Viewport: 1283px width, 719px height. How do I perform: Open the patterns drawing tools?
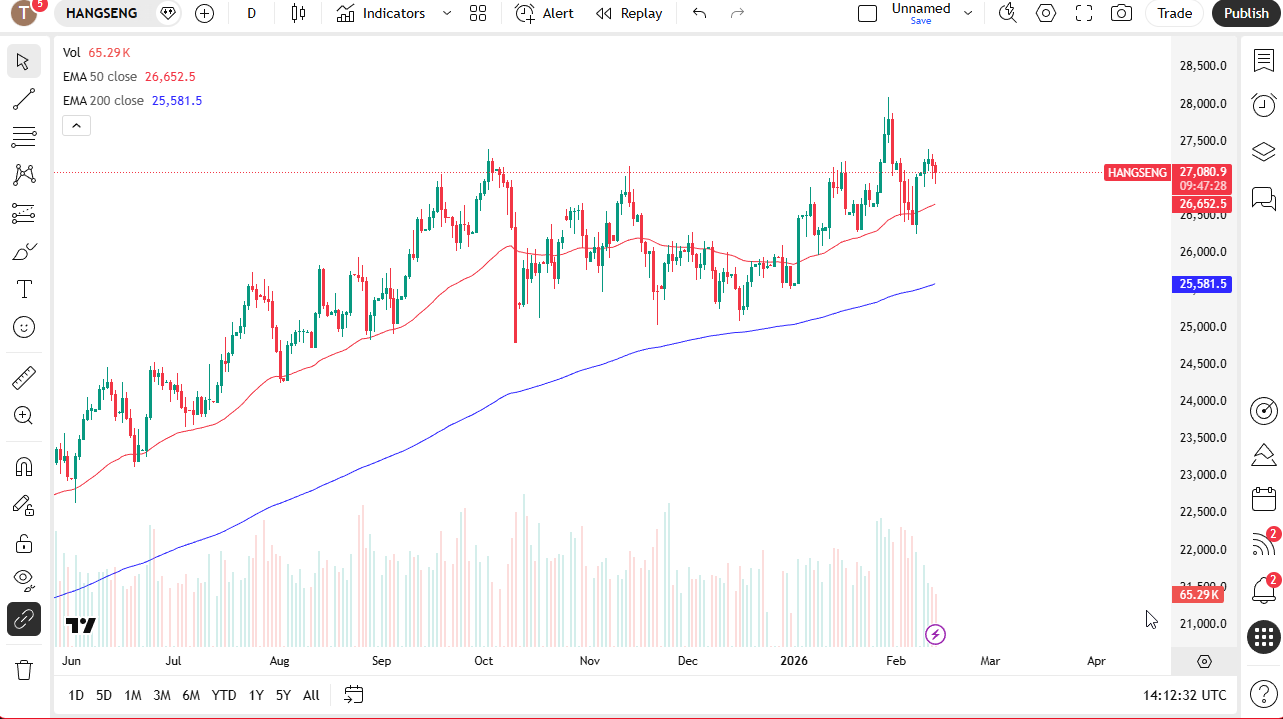point(24,175)
